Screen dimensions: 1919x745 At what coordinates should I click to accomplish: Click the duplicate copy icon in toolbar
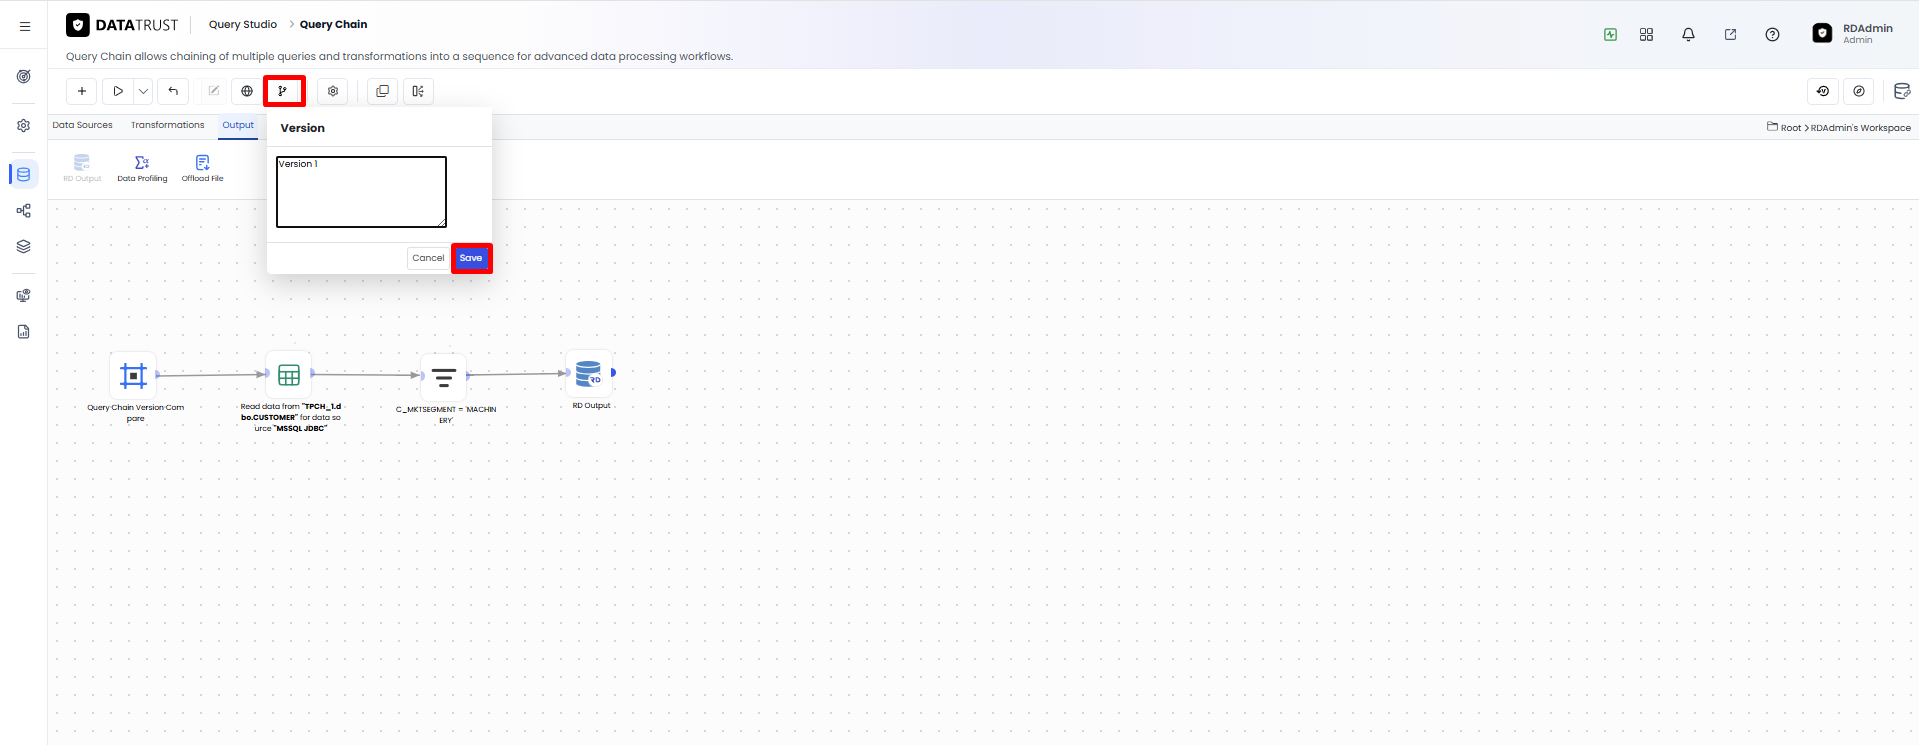(382, 91)
